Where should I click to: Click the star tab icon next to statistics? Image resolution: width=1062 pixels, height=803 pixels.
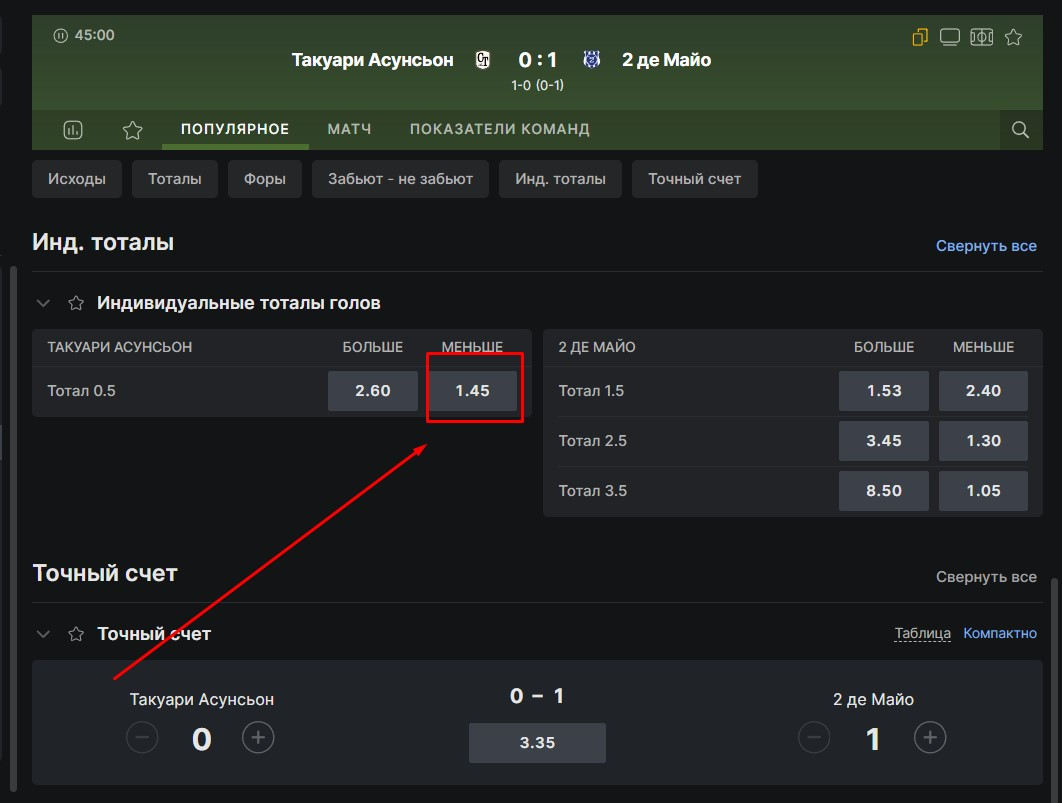132,130
